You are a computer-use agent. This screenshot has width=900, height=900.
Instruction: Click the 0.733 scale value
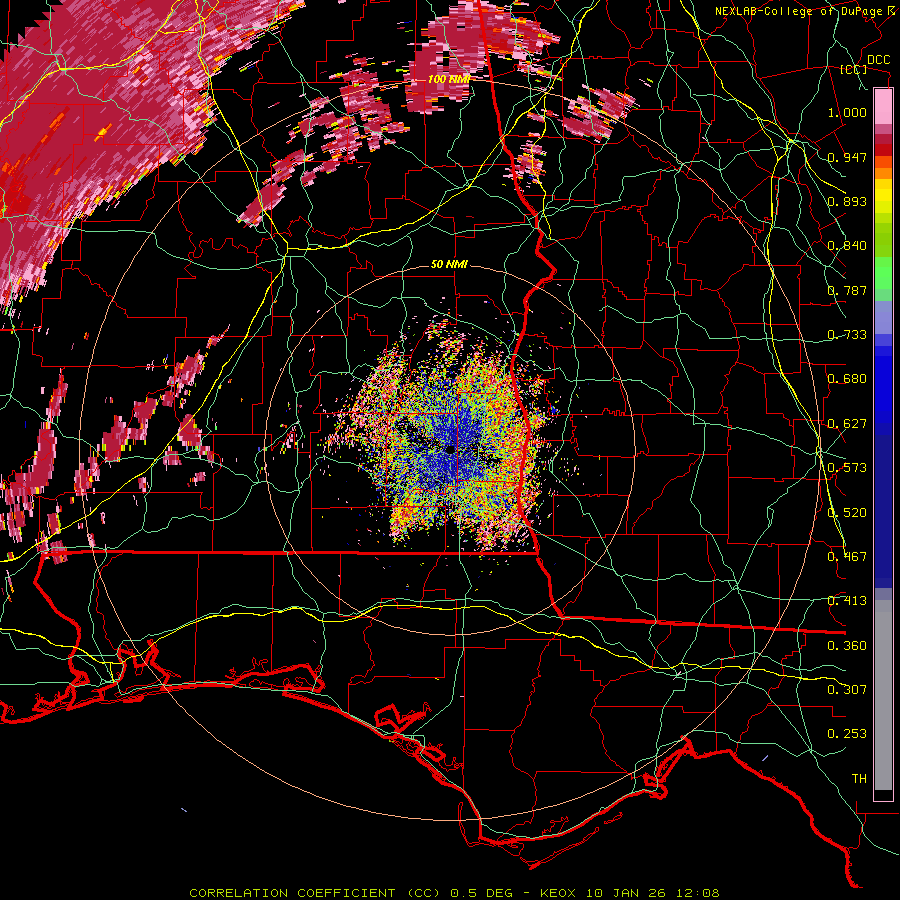point(847,335)
